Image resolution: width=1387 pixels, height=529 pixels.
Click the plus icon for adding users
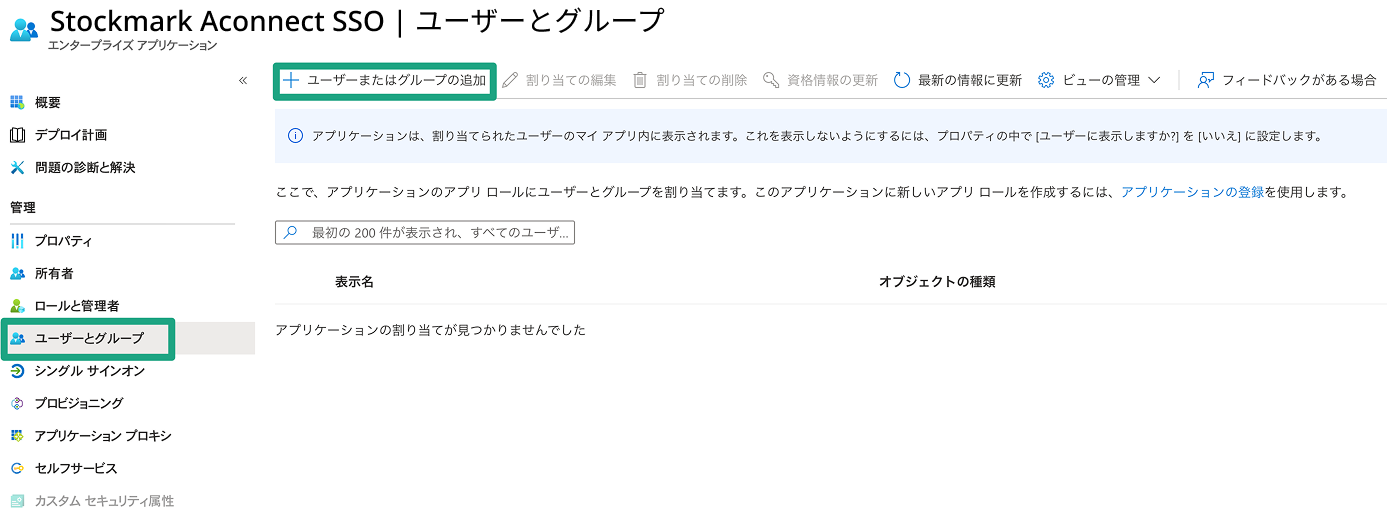(x=291, y=80)
